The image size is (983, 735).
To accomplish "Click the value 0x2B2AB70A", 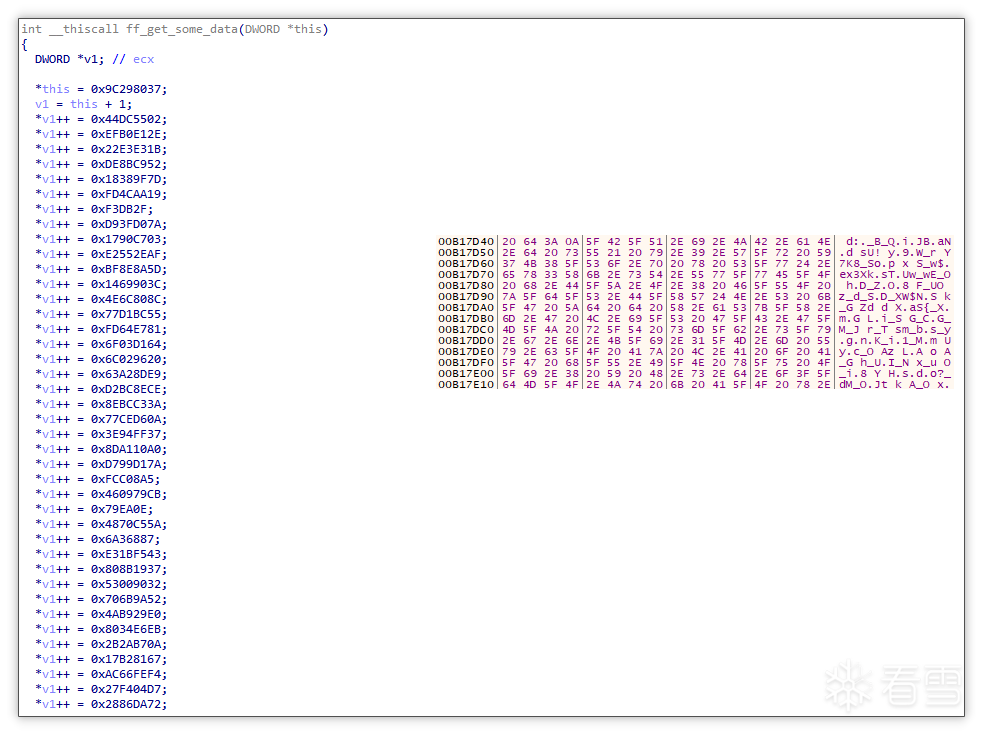I will (125, 646).
